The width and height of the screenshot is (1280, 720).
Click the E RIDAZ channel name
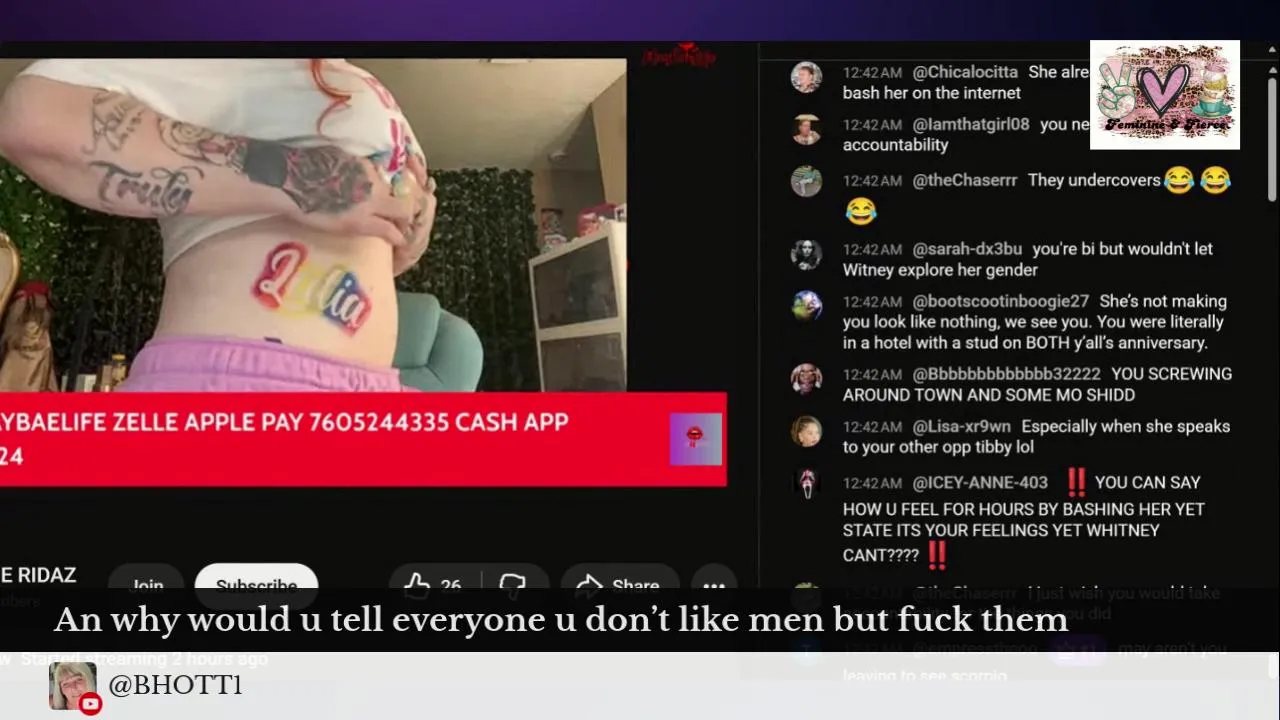pyautogui.click(x=38, y=575)
